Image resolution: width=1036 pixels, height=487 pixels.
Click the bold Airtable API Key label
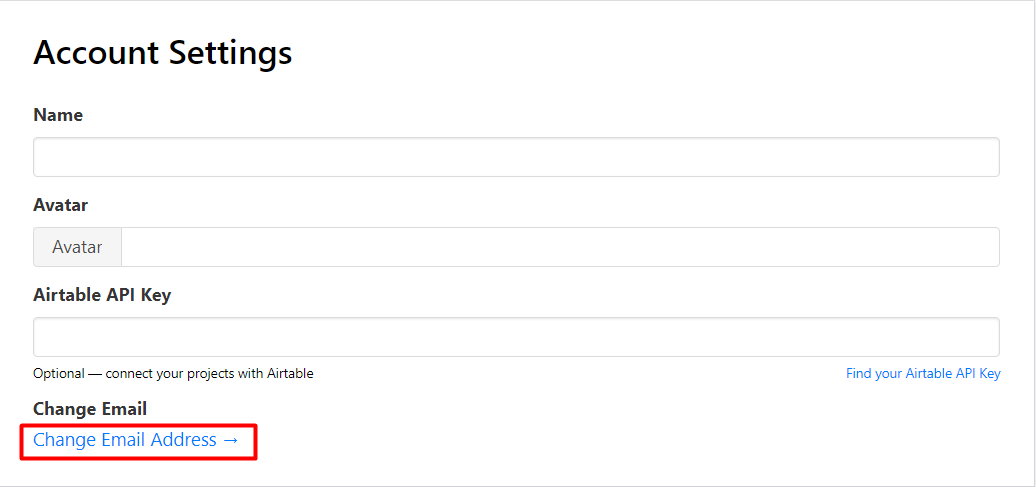coord(102,295)
